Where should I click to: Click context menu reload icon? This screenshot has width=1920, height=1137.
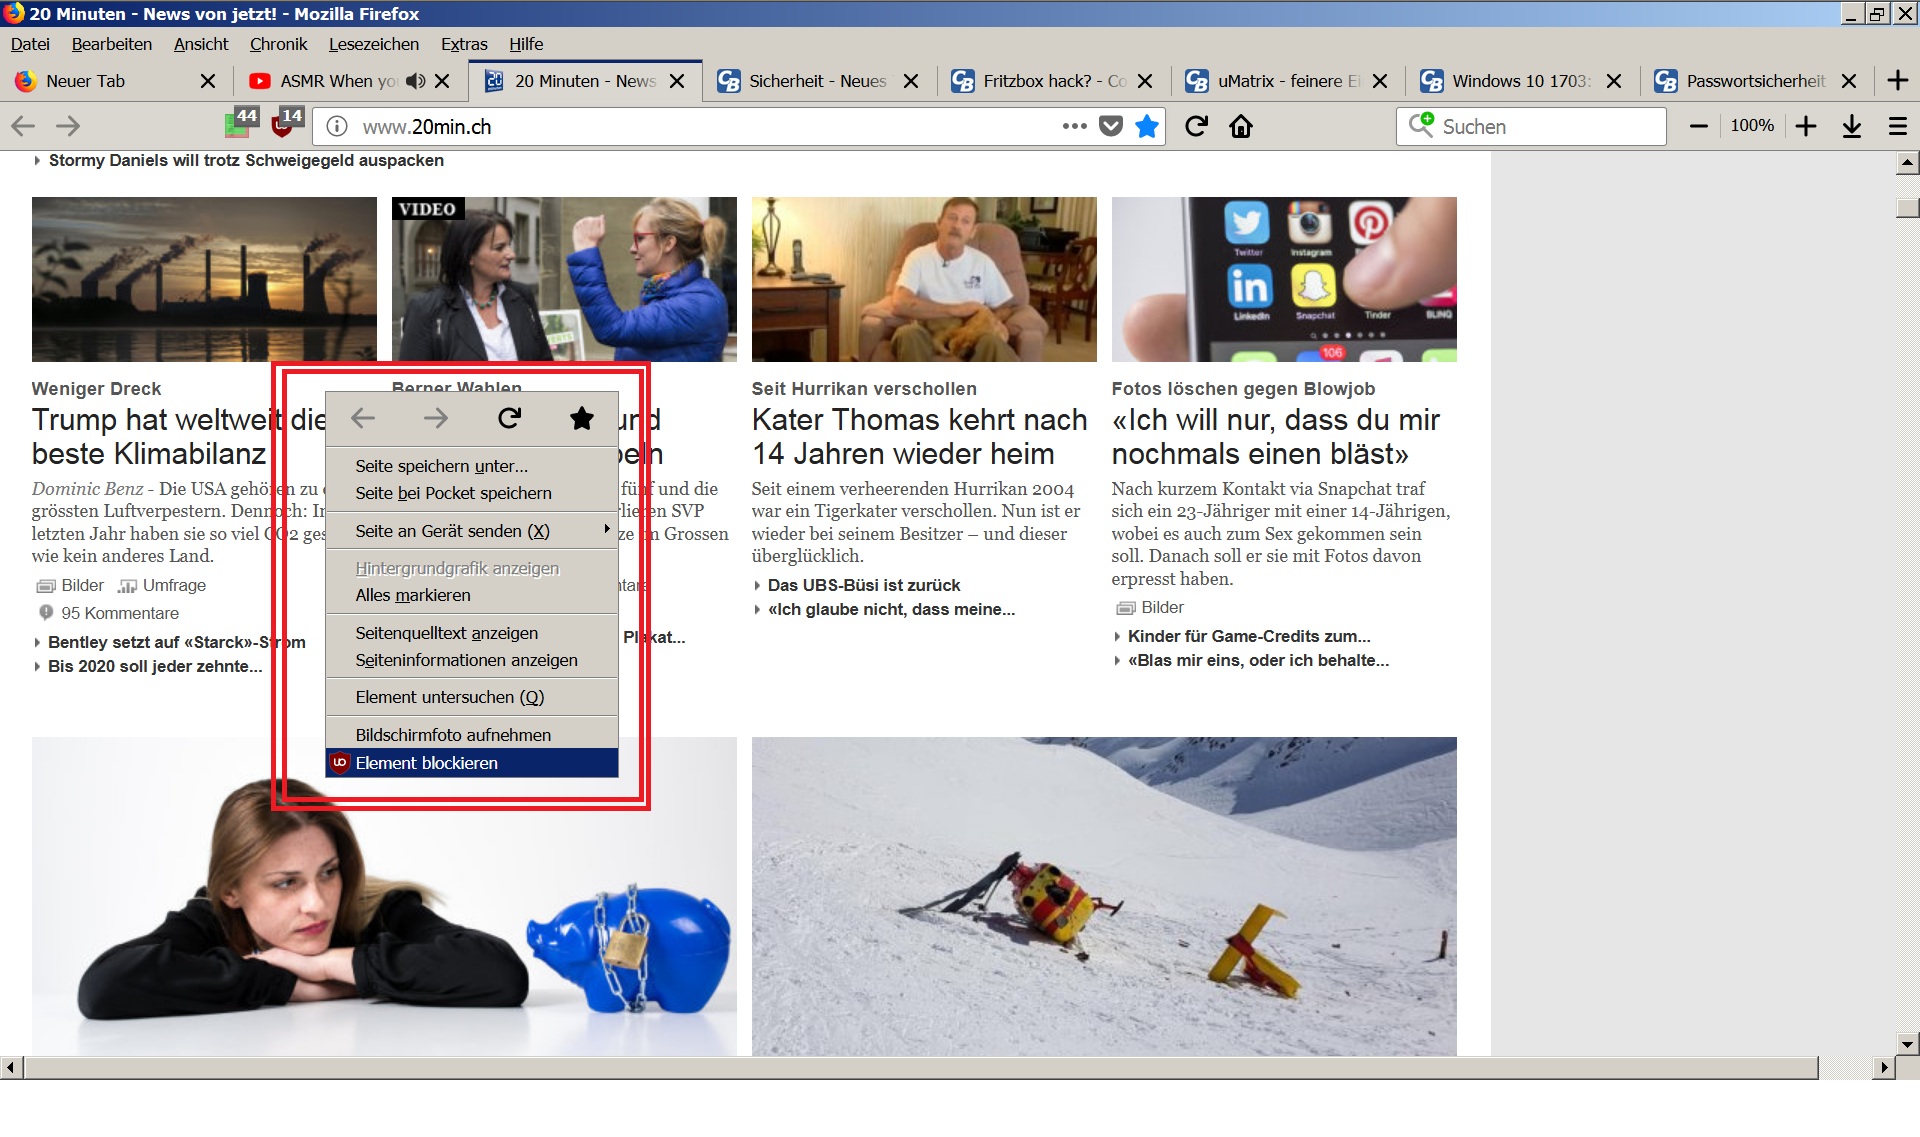coord(509,418)
